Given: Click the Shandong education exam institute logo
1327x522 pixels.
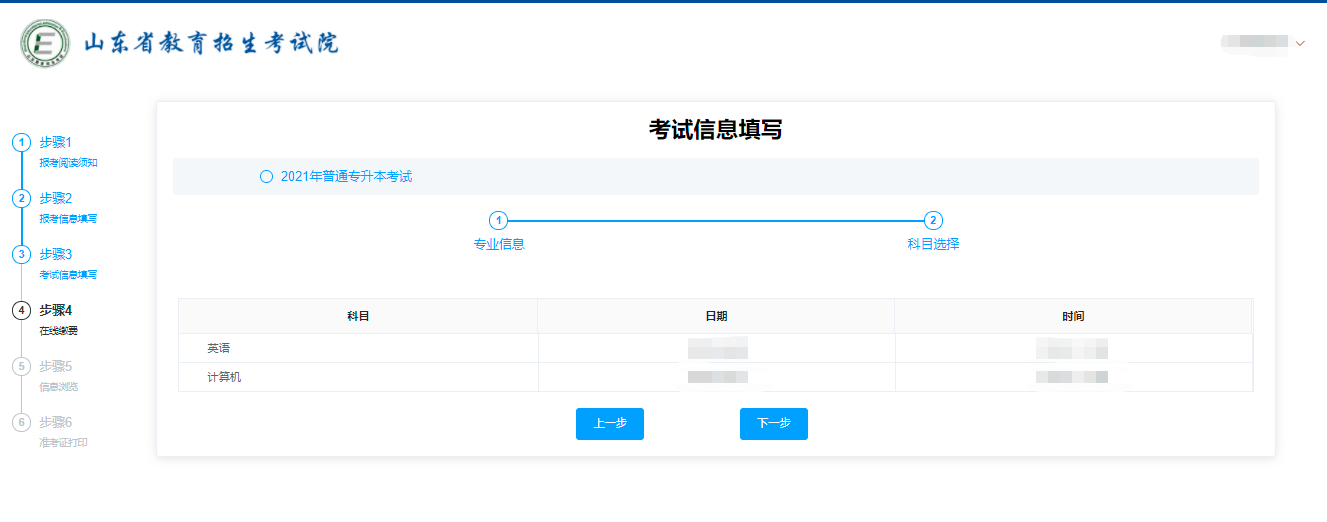Looking at the screenshot, I should (x=46, y=43).
